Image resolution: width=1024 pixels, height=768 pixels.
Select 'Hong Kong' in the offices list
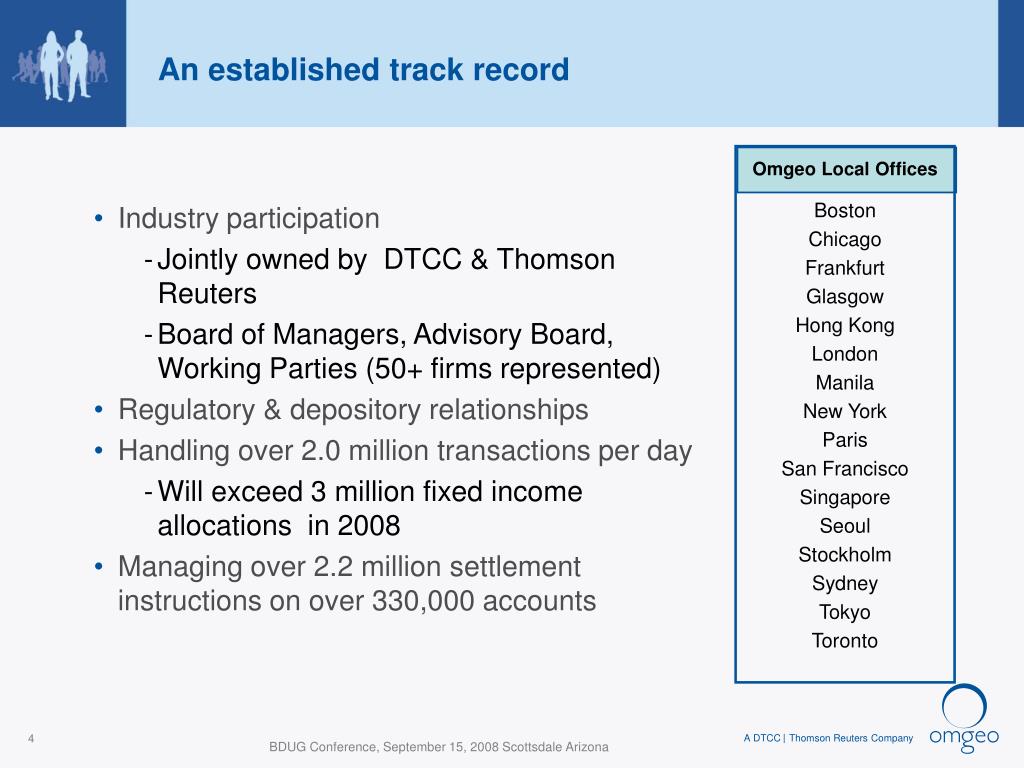coord(844,325)
